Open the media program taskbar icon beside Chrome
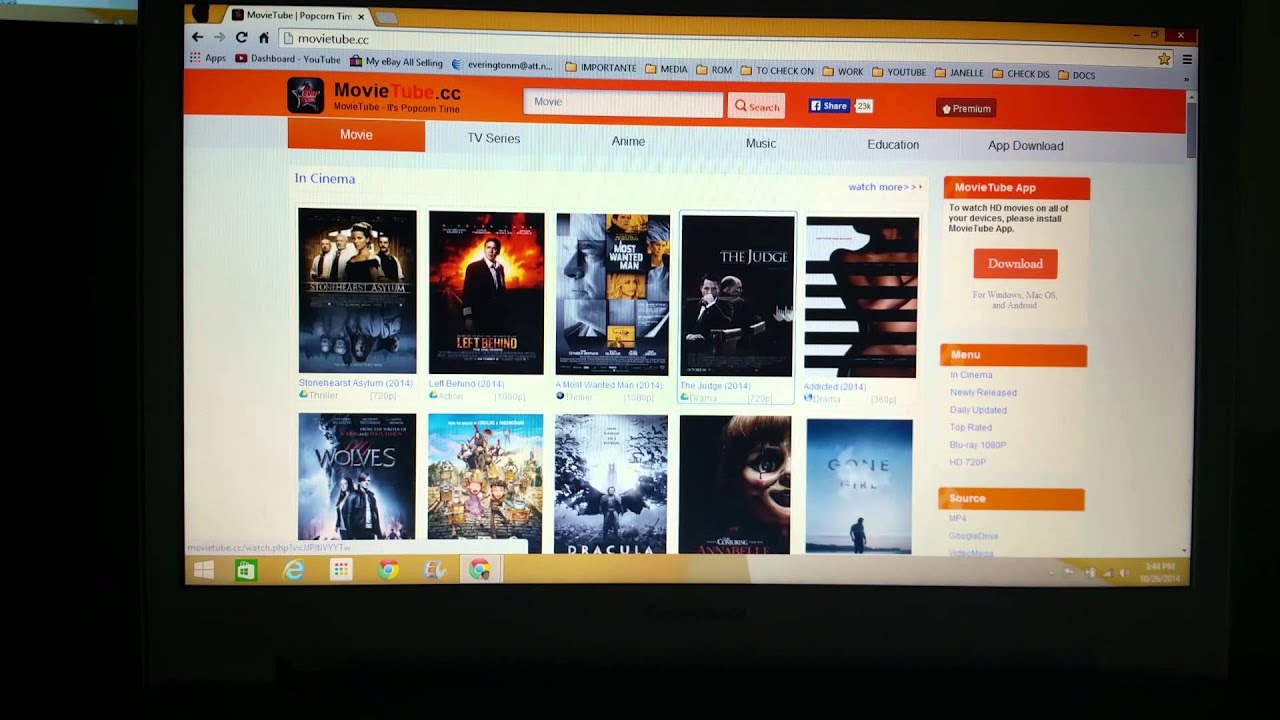1280x720 pixels. [434, 570]
